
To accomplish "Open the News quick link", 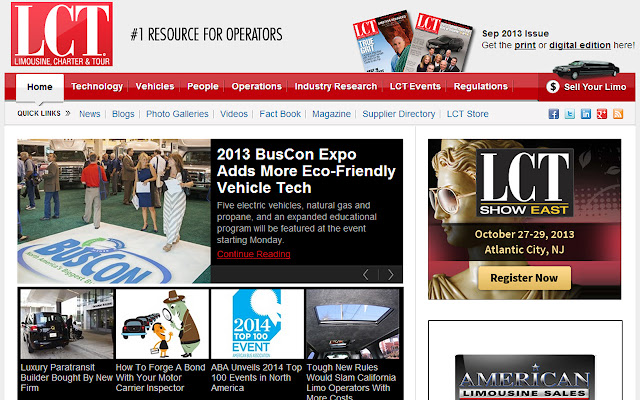I will [89, 114].
